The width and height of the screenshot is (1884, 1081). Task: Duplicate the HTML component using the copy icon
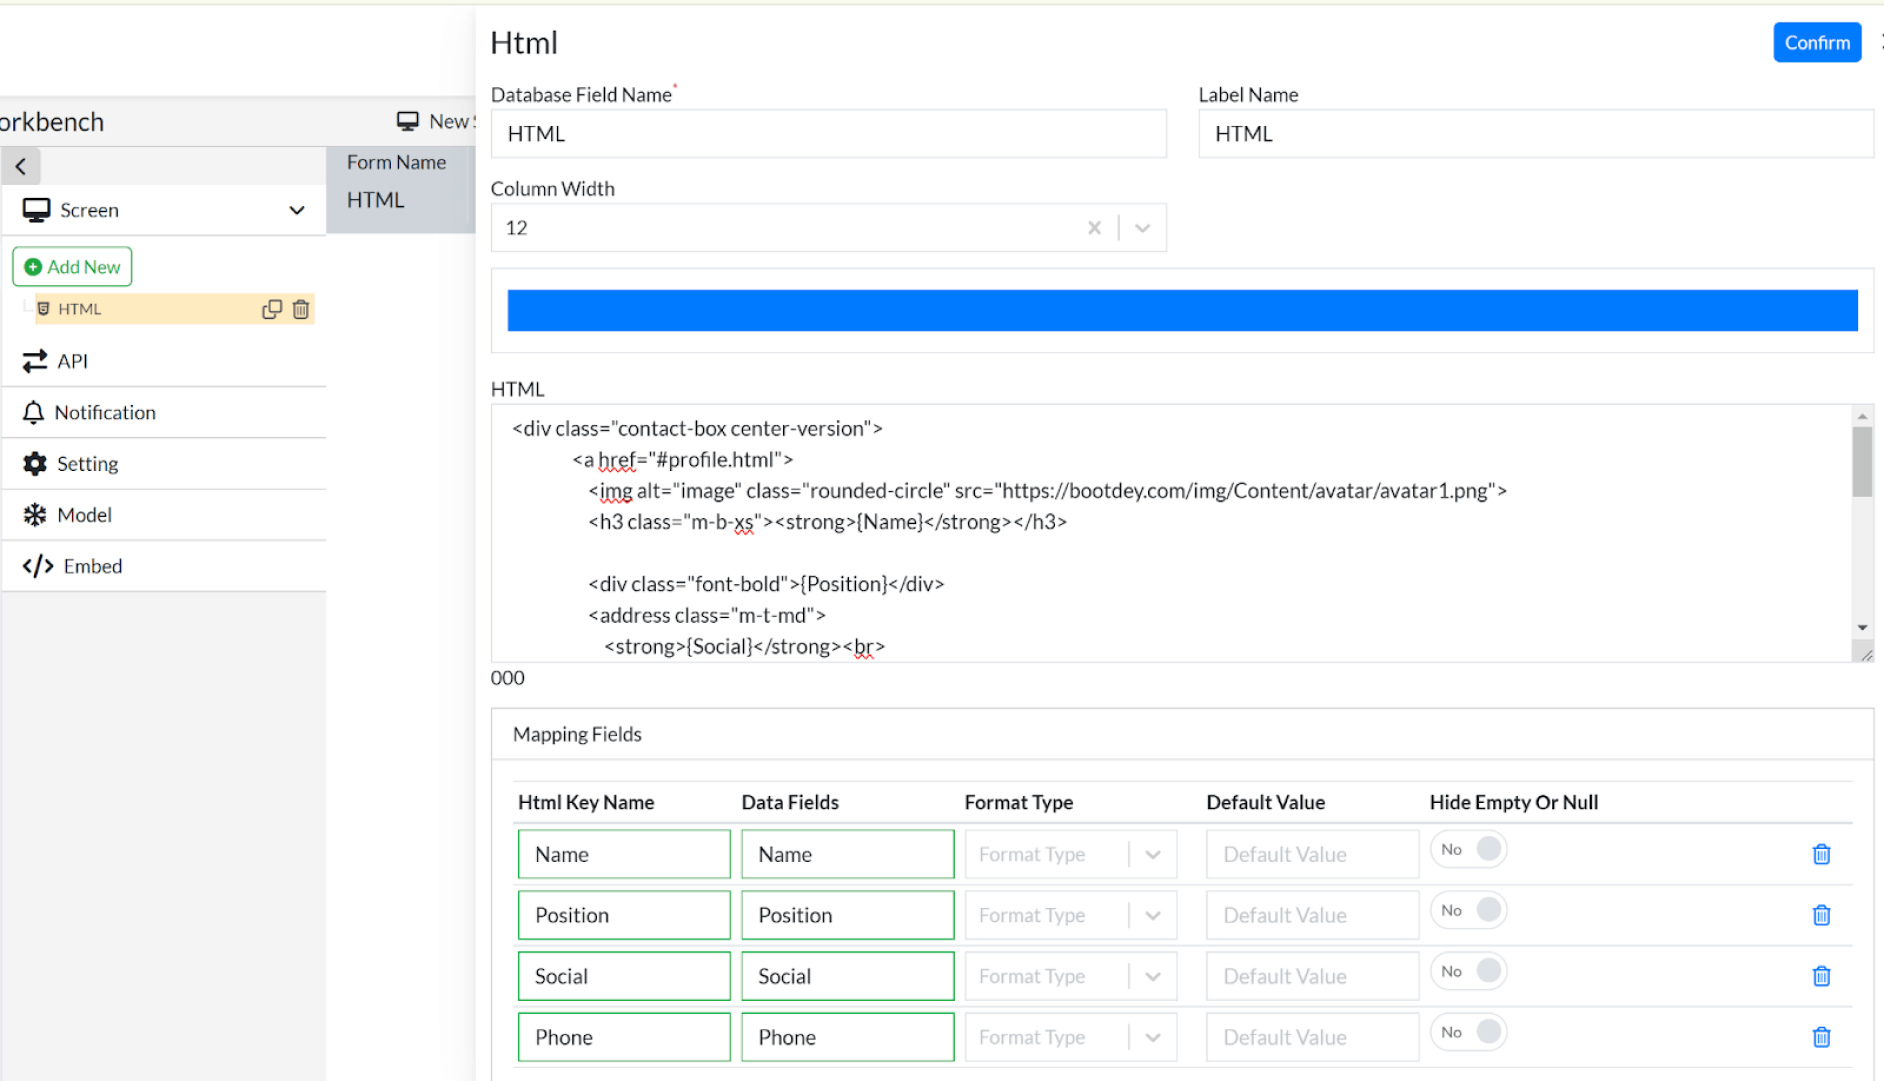(x=271, y=309)
